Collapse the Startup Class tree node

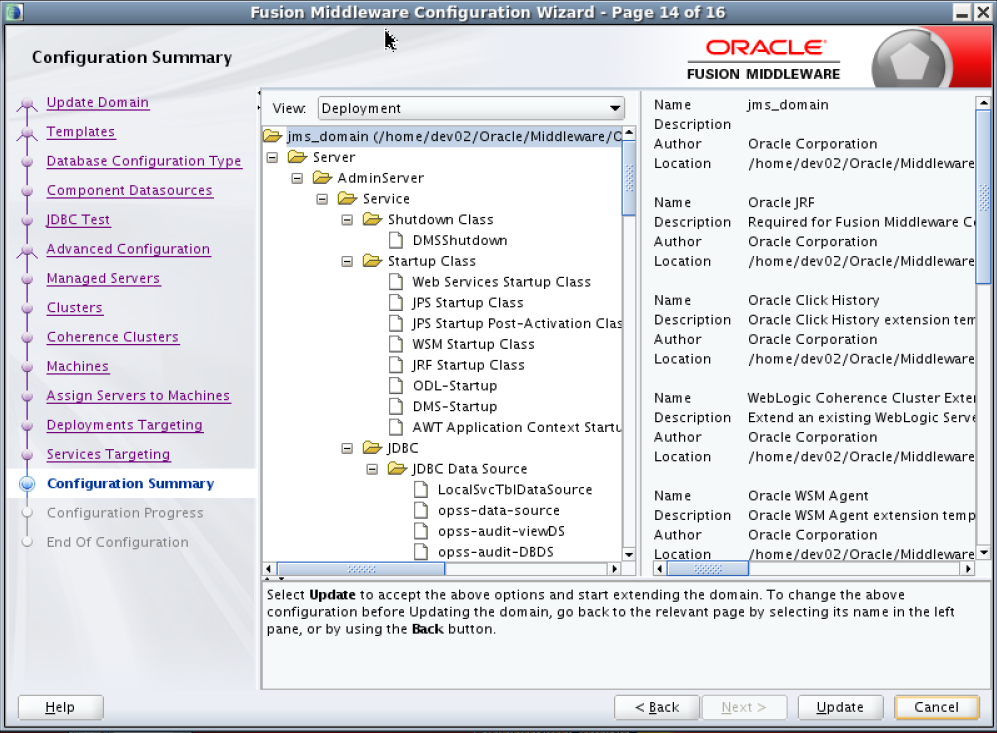pyautogui.click(x=347, y=261)
